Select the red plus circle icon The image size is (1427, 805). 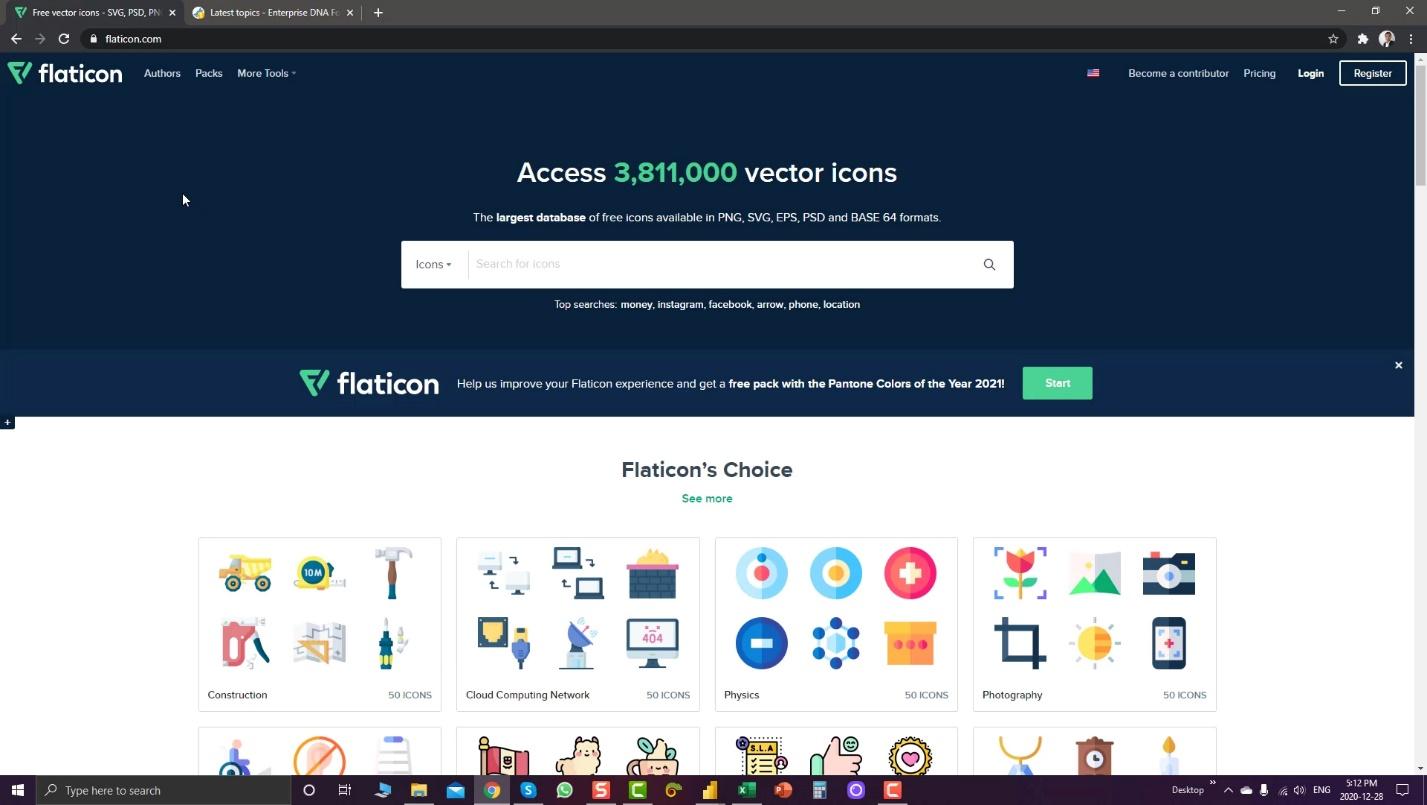click(x=910, y=573)
